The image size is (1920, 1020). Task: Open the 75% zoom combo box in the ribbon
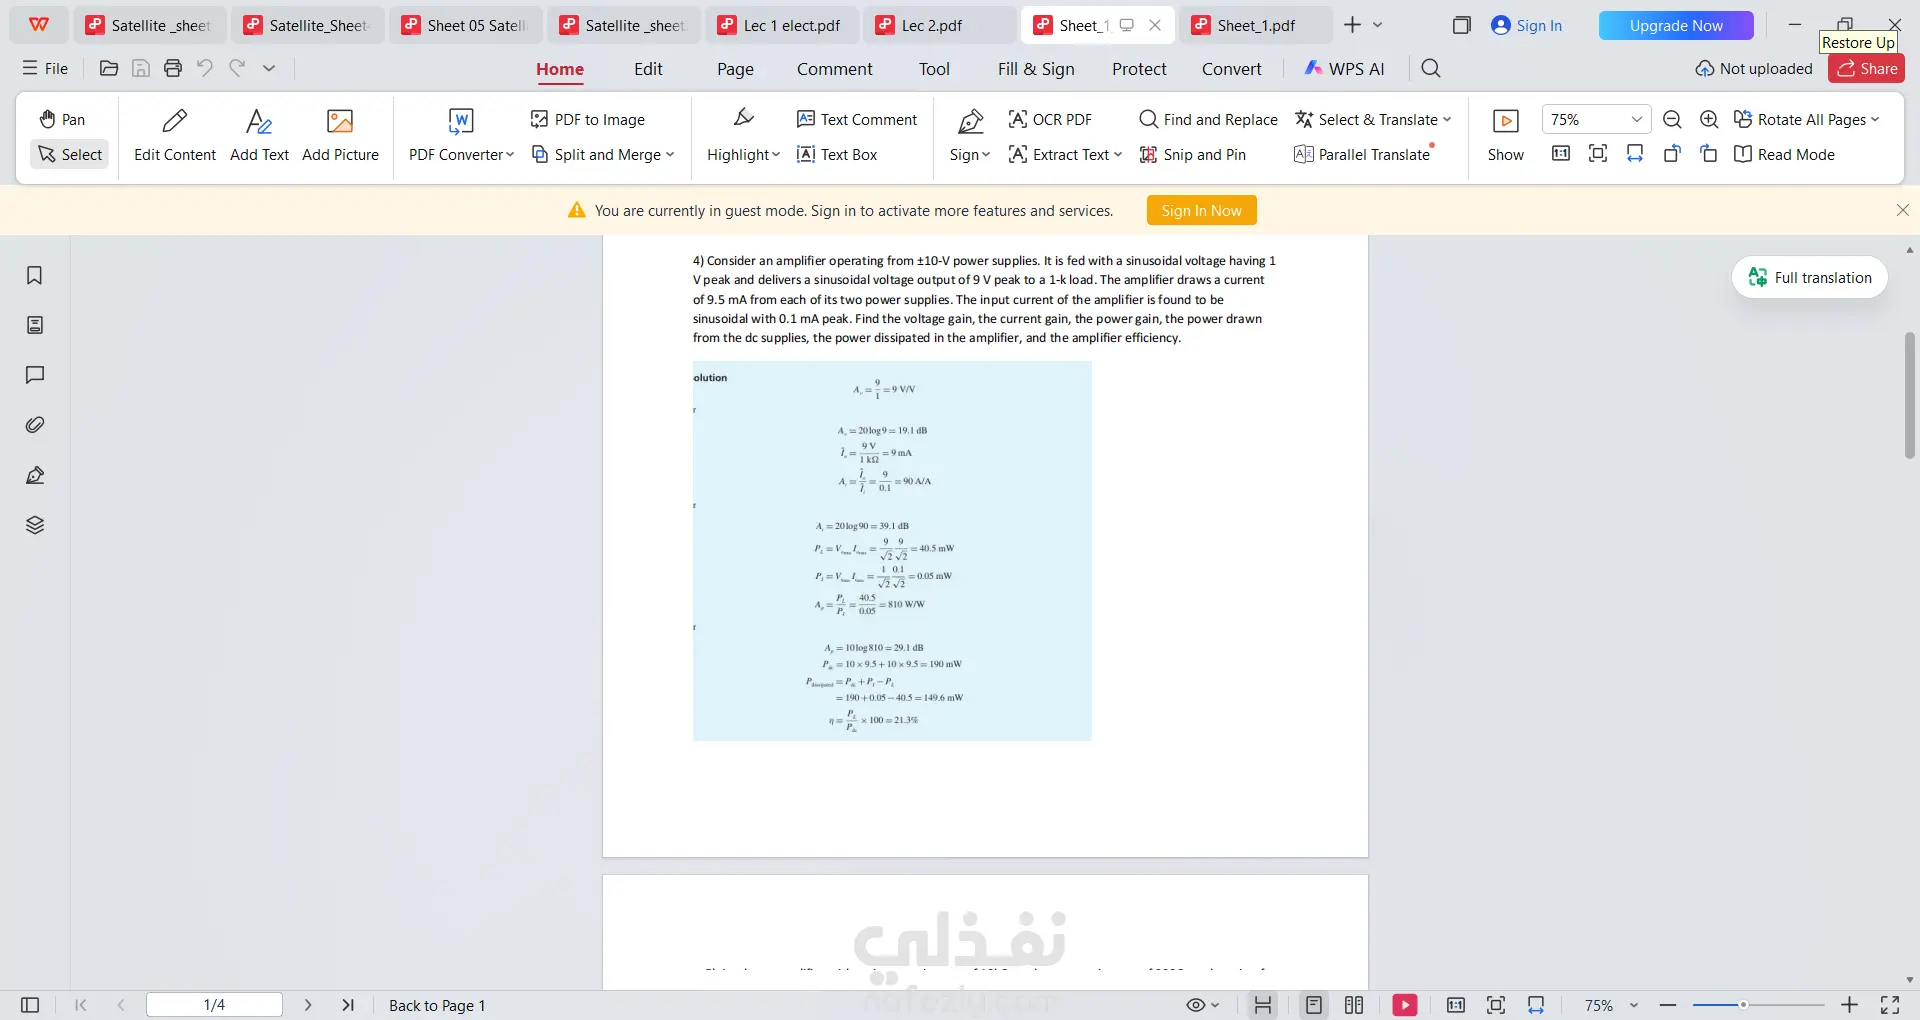[1596, 119]
